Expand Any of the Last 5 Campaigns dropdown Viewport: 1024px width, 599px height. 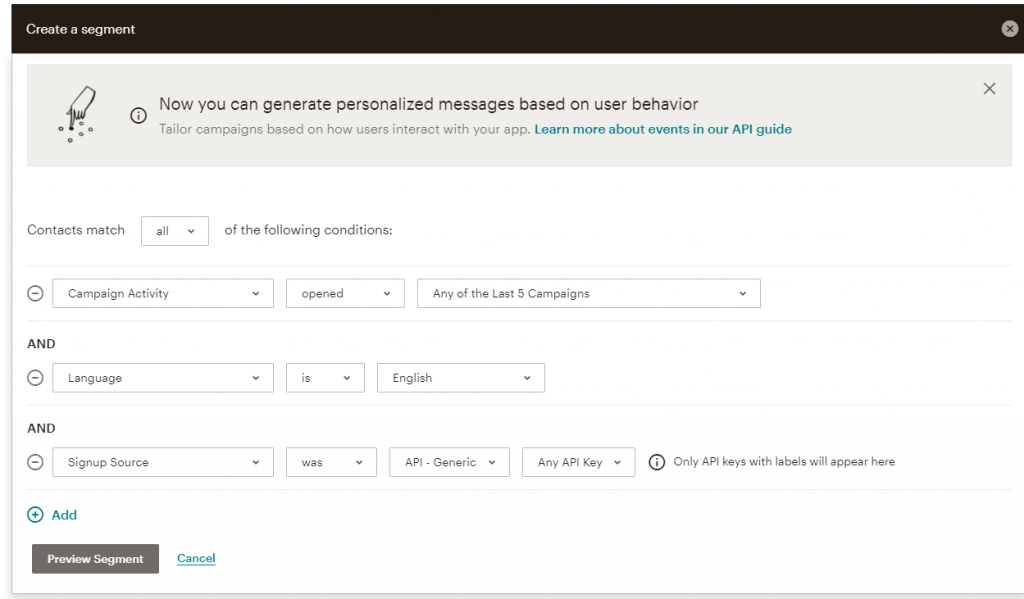pyautogui.click(x=588, y=293)
